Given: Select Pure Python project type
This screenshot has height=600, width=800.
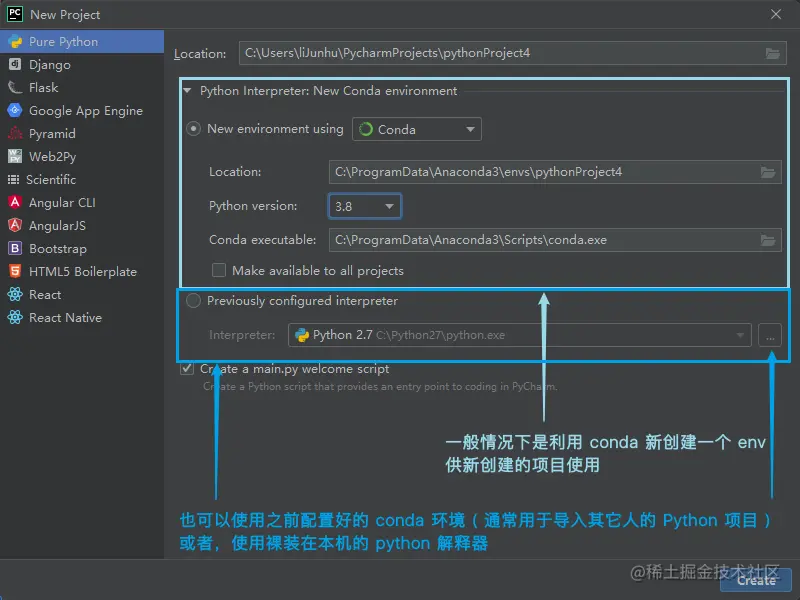Looking at the screenshot, I should tap(82, 42).
